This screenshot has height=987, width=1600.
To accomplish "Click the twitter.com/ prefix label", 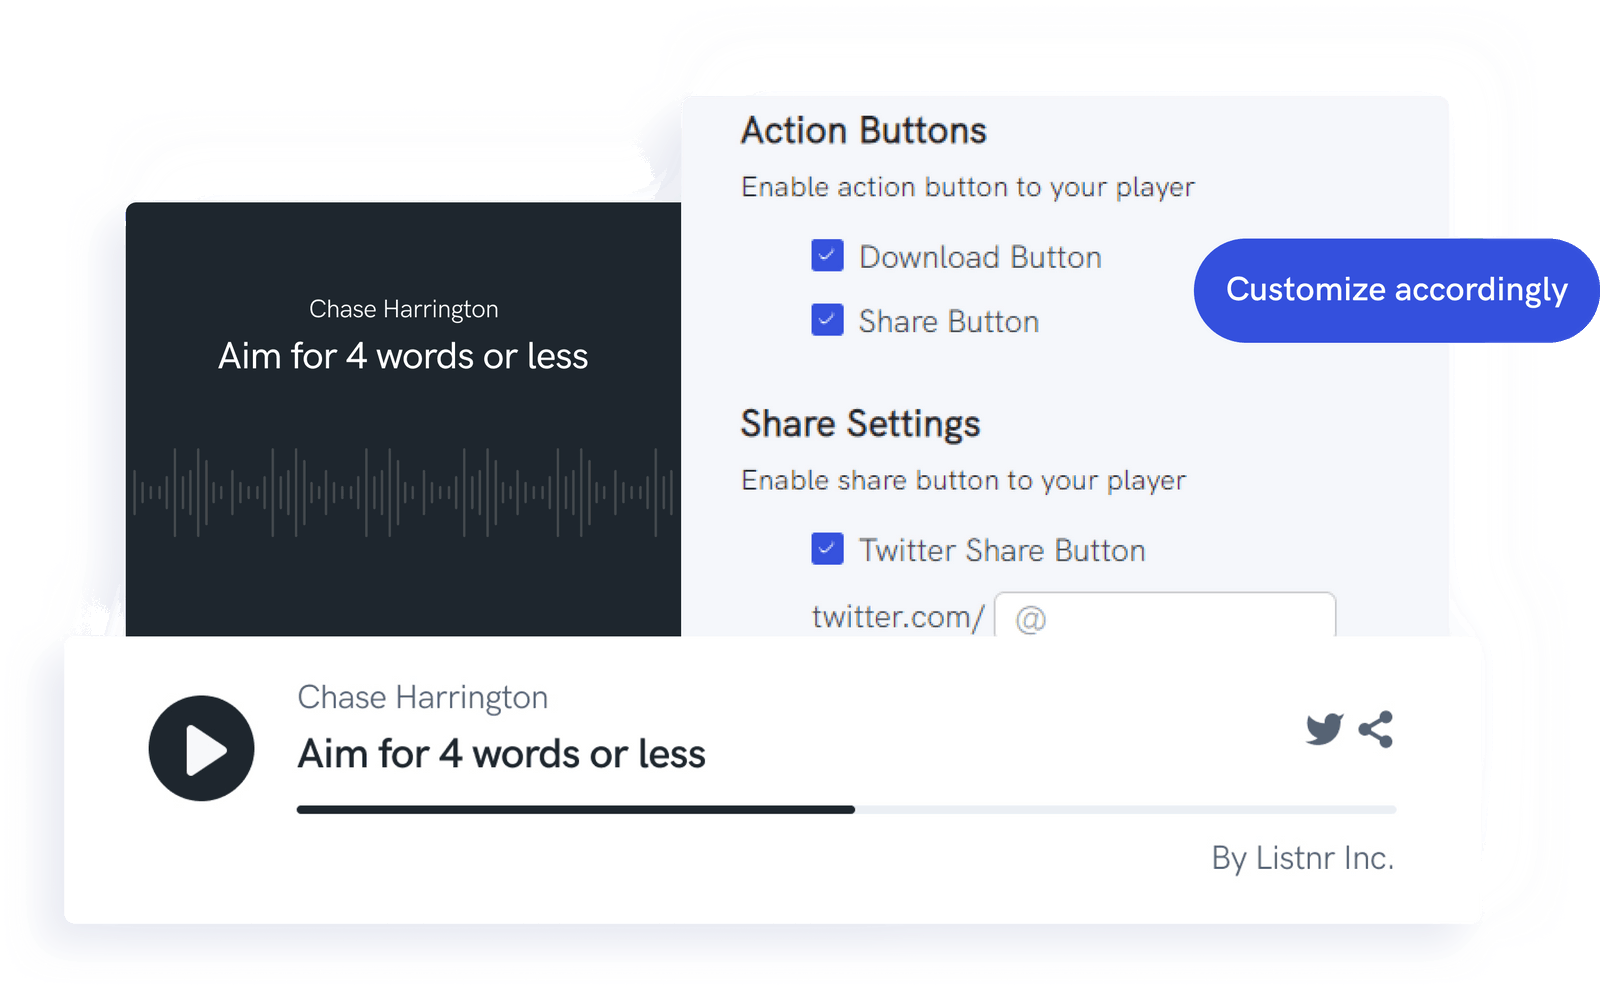I will tap(897, 617).
